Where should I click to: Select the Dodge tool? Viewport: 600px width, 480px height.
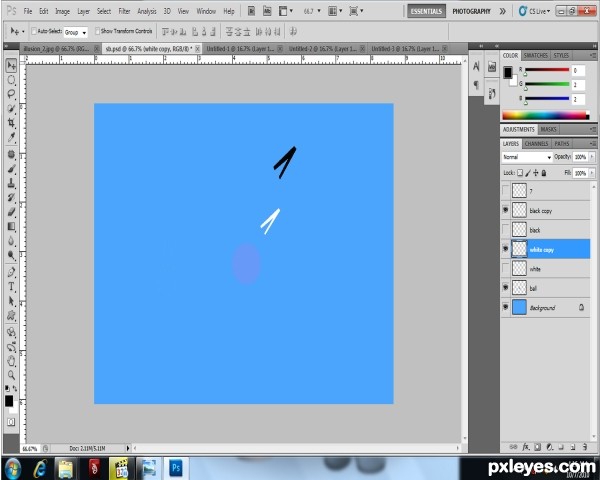click(11, 255)
